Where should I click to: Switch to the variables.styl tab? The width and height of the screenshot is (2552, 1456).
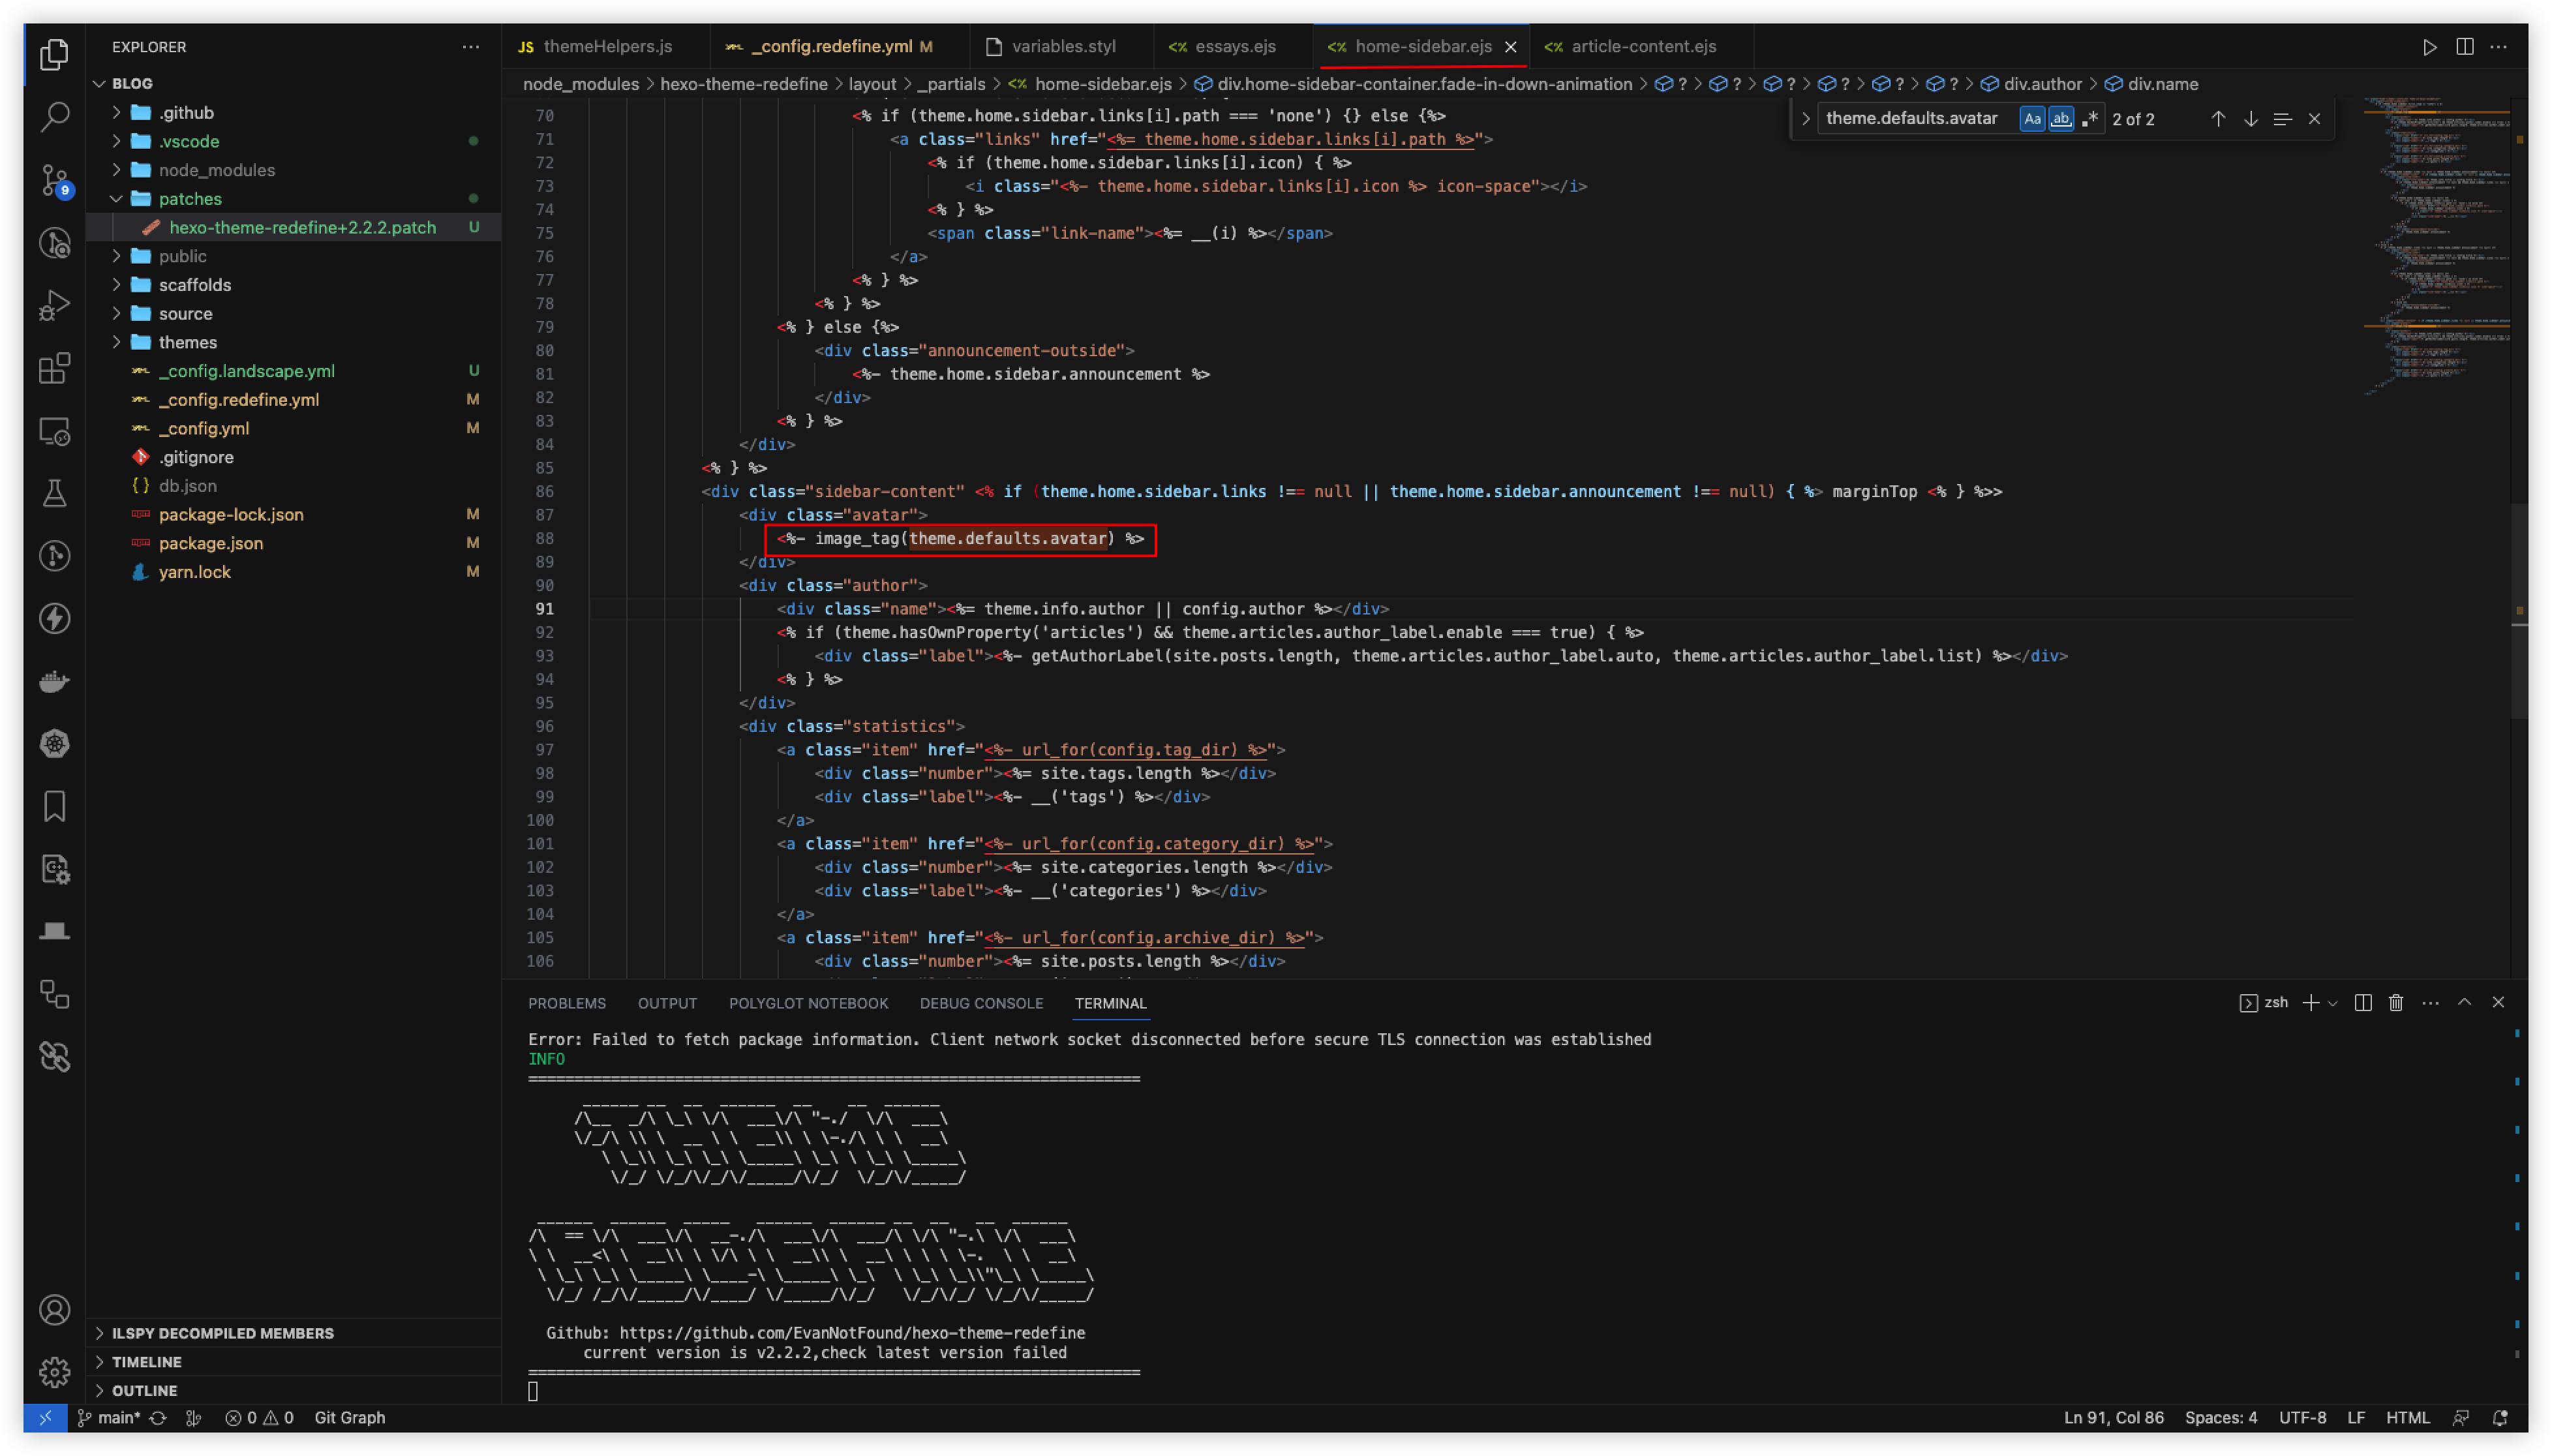(x=1063, y=46)
